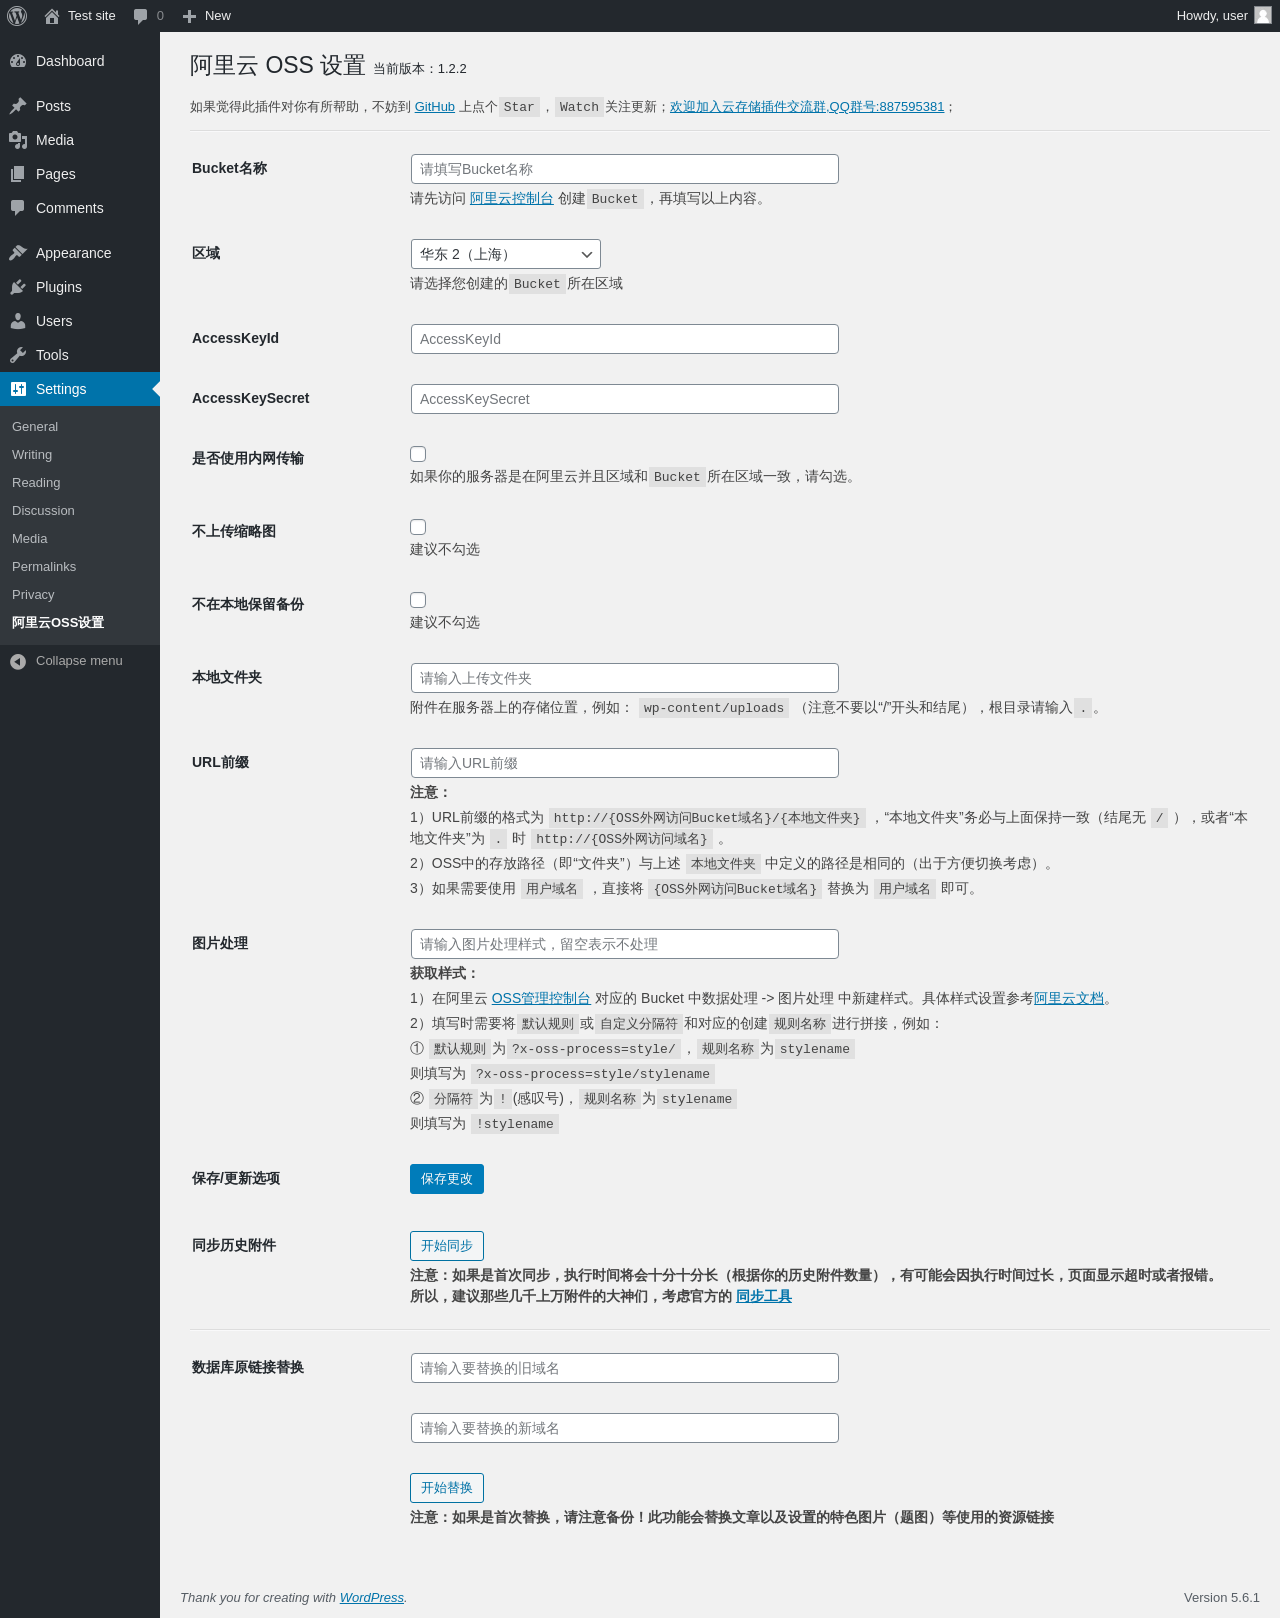Click the WordPress logo icon
Screen dimensions: 1280x1618
coord(17,16)
